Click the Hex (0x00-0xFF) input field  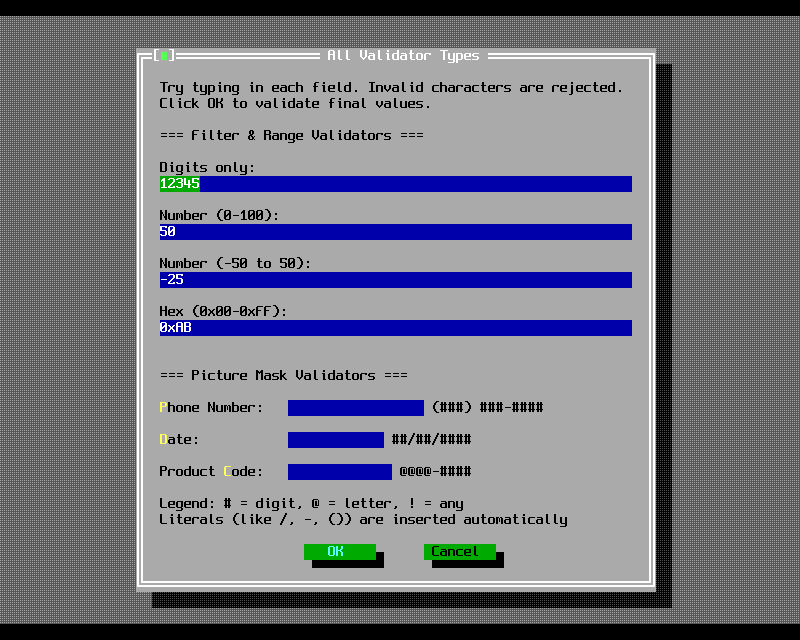tap(395, 328)
